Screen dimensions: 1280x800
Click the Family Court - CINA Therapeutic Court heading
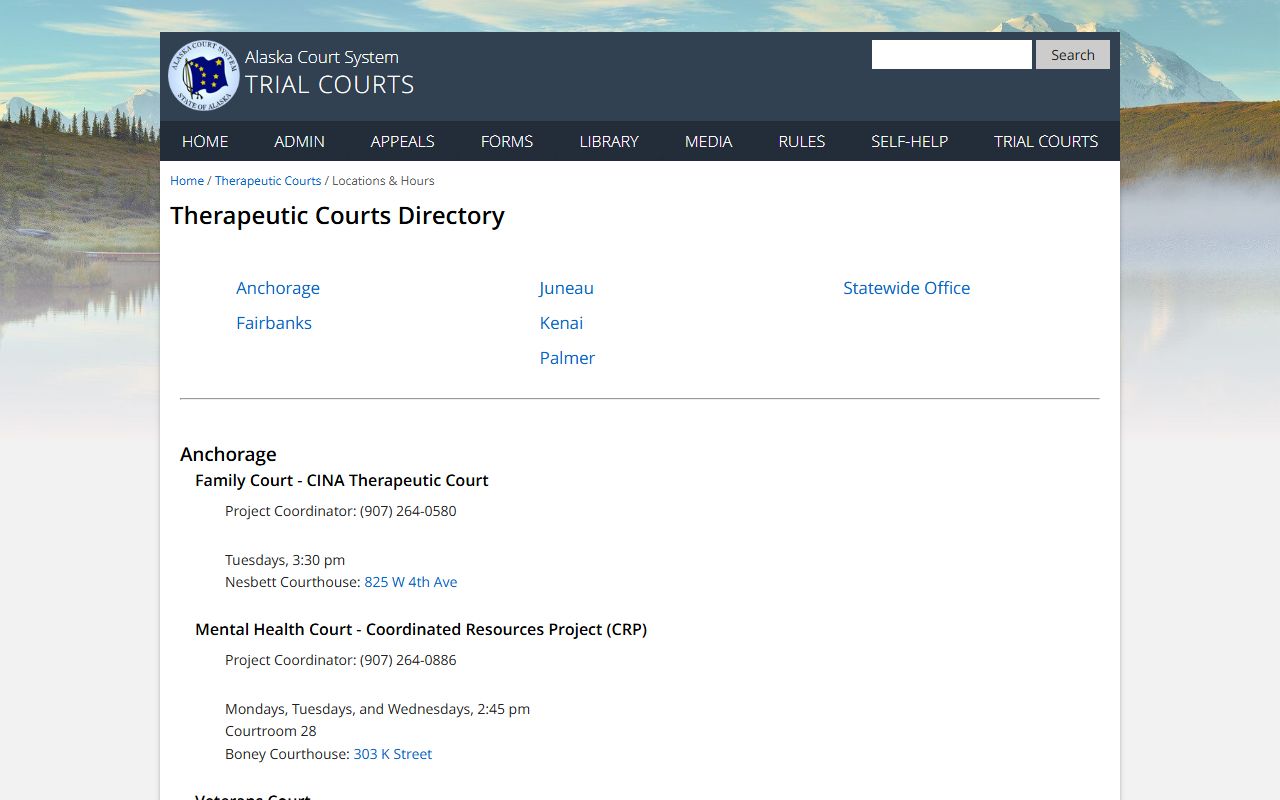click(x=342, y=481)
